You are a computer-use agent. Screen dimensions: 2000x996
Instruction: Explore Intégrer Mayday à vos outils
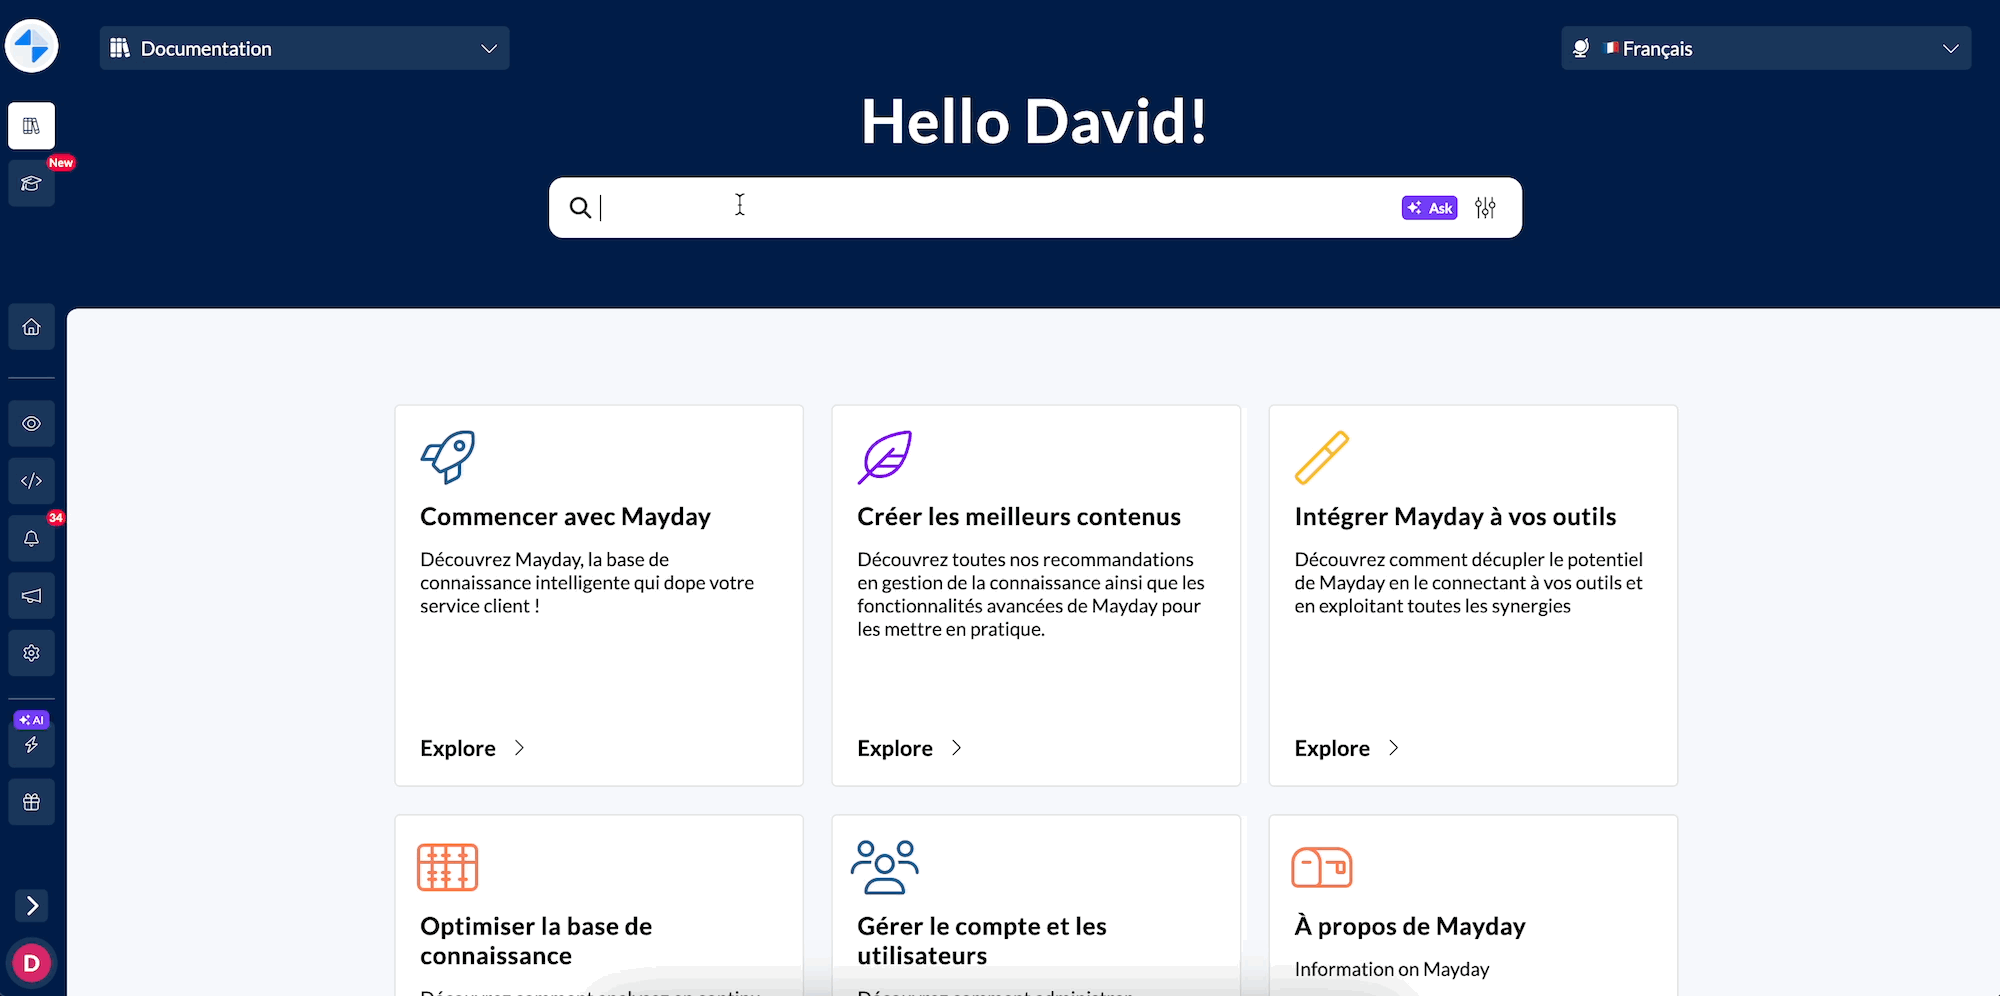[1346, 749]
